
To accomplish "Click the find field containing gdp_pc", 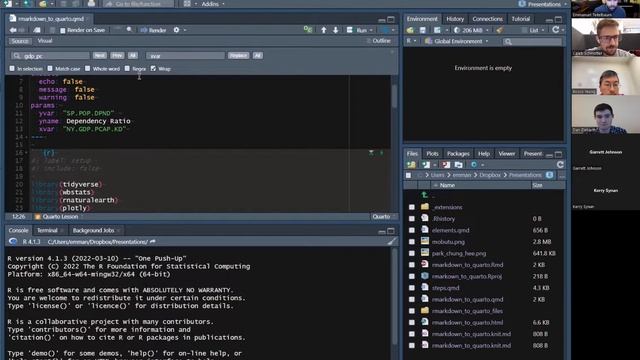I will tap(50, 56).
